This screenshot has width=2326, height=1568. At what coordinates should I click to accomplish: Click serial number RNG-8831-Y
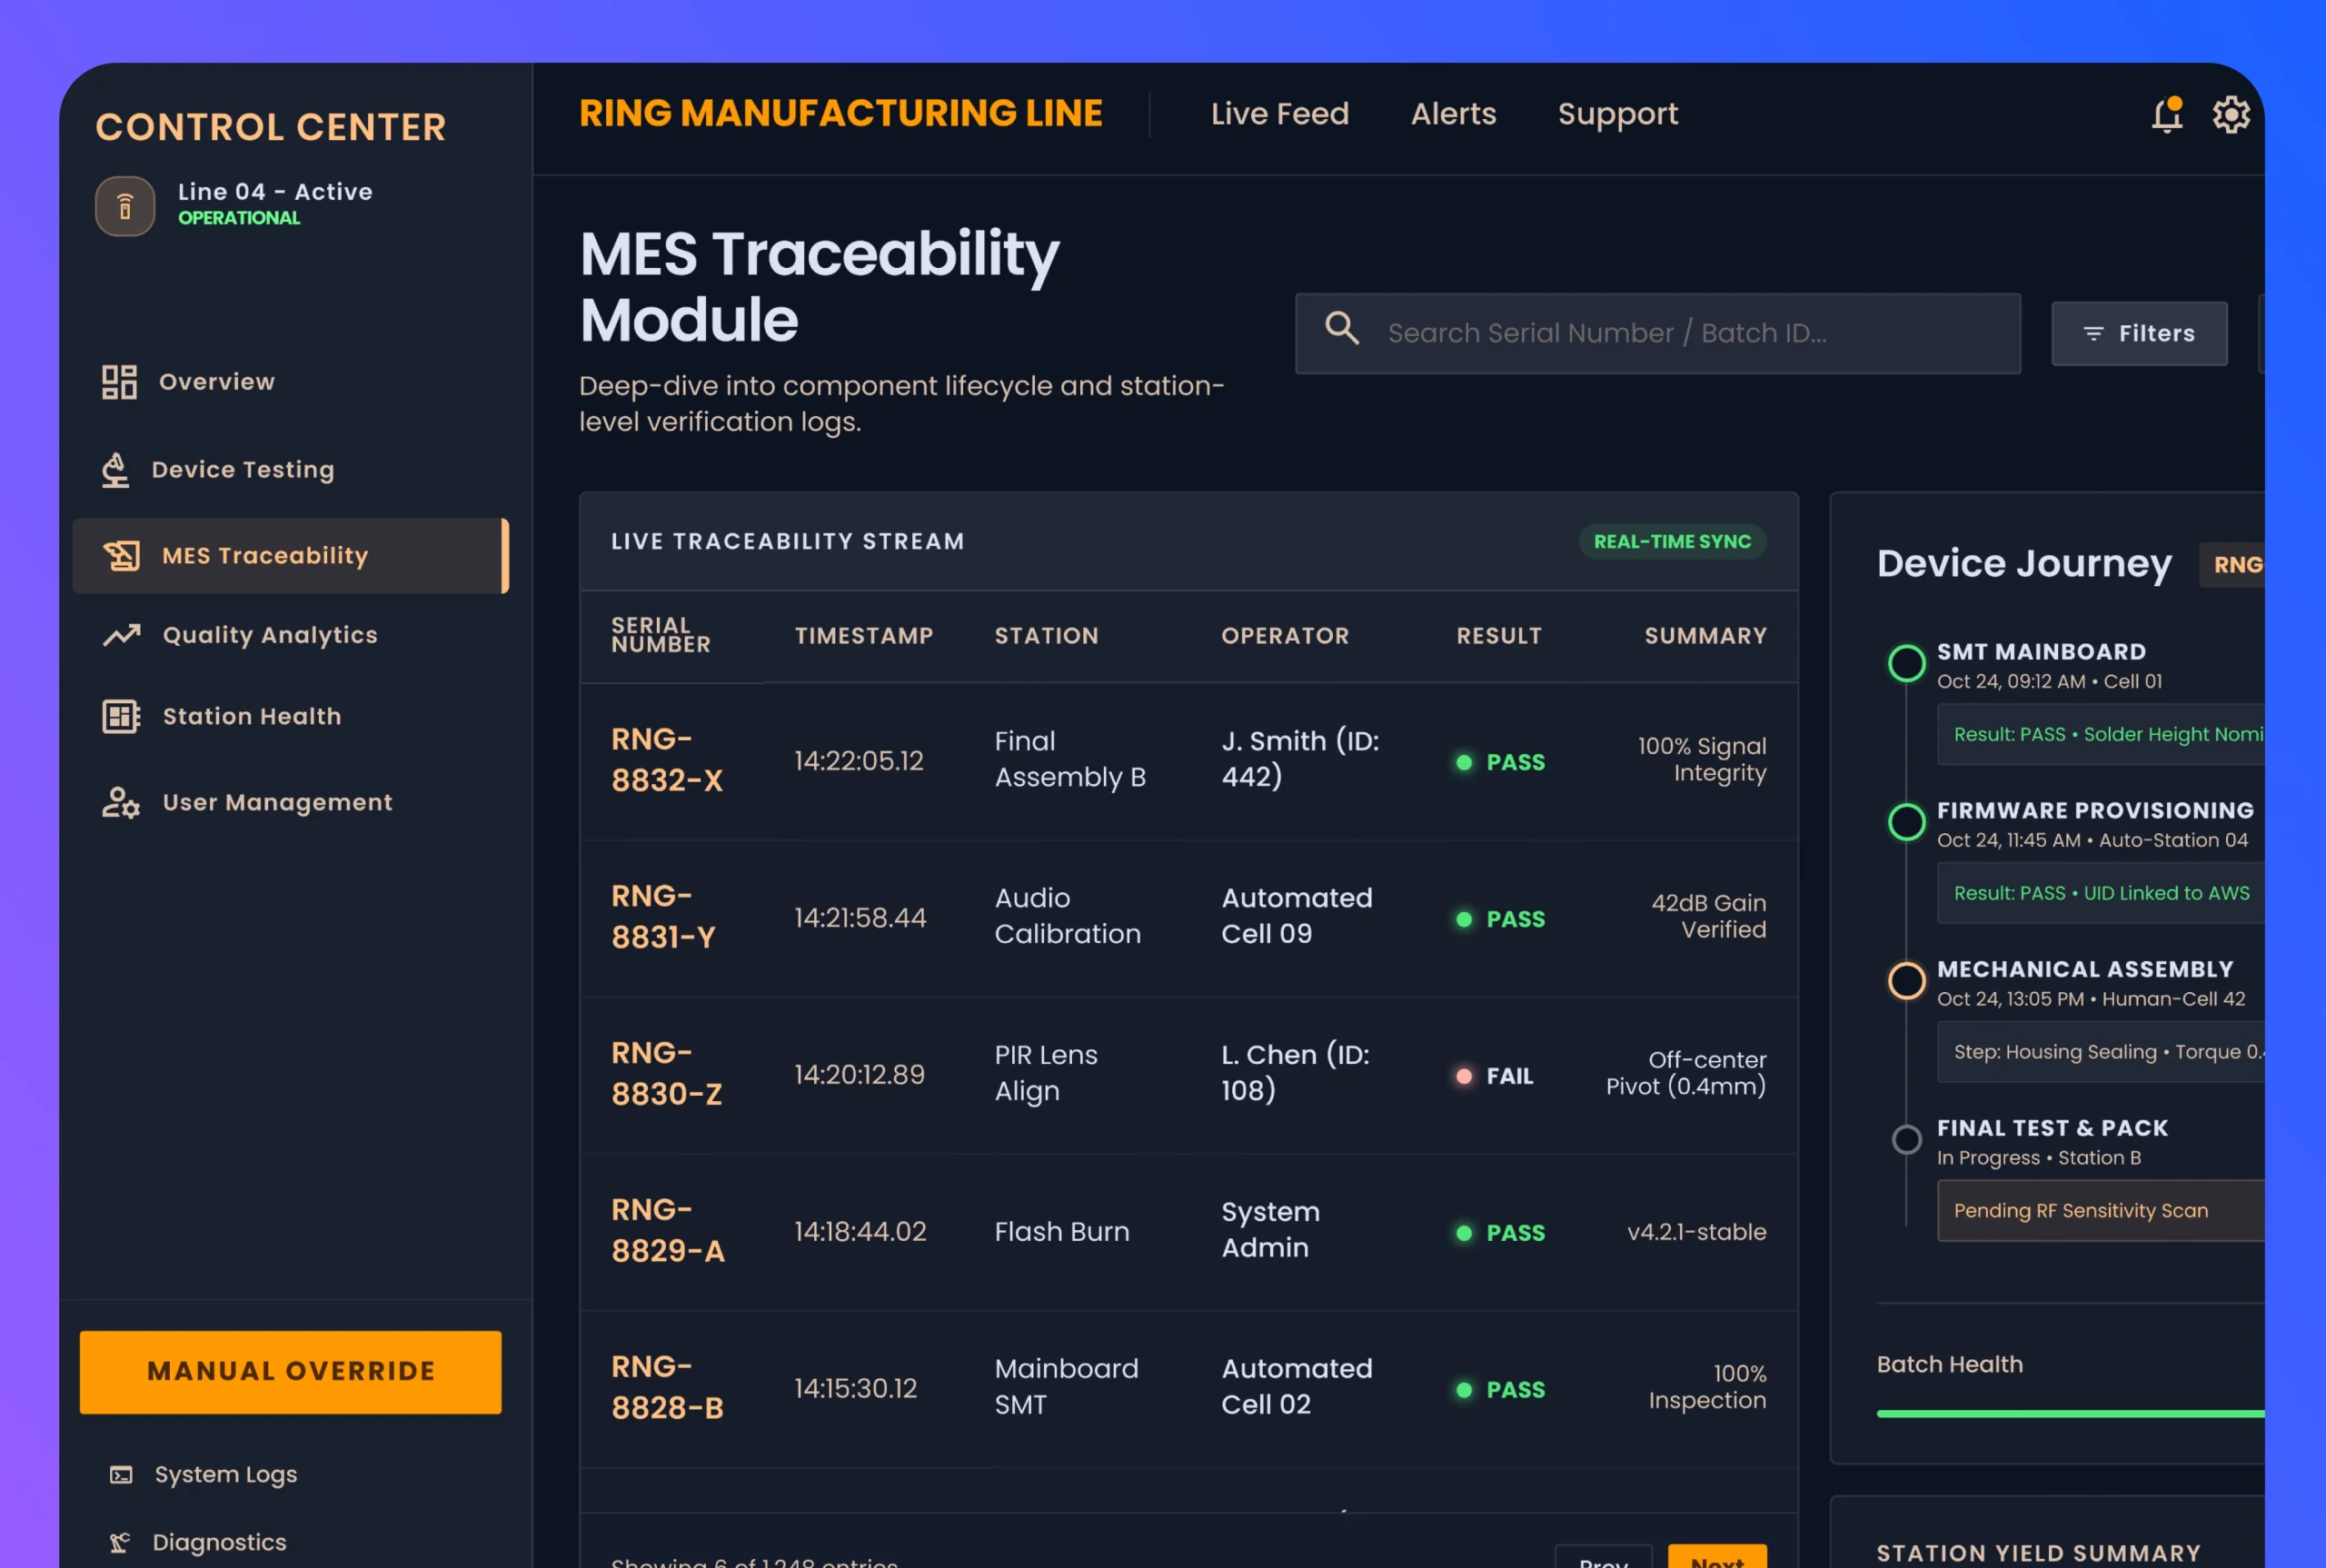pos(665,917)
